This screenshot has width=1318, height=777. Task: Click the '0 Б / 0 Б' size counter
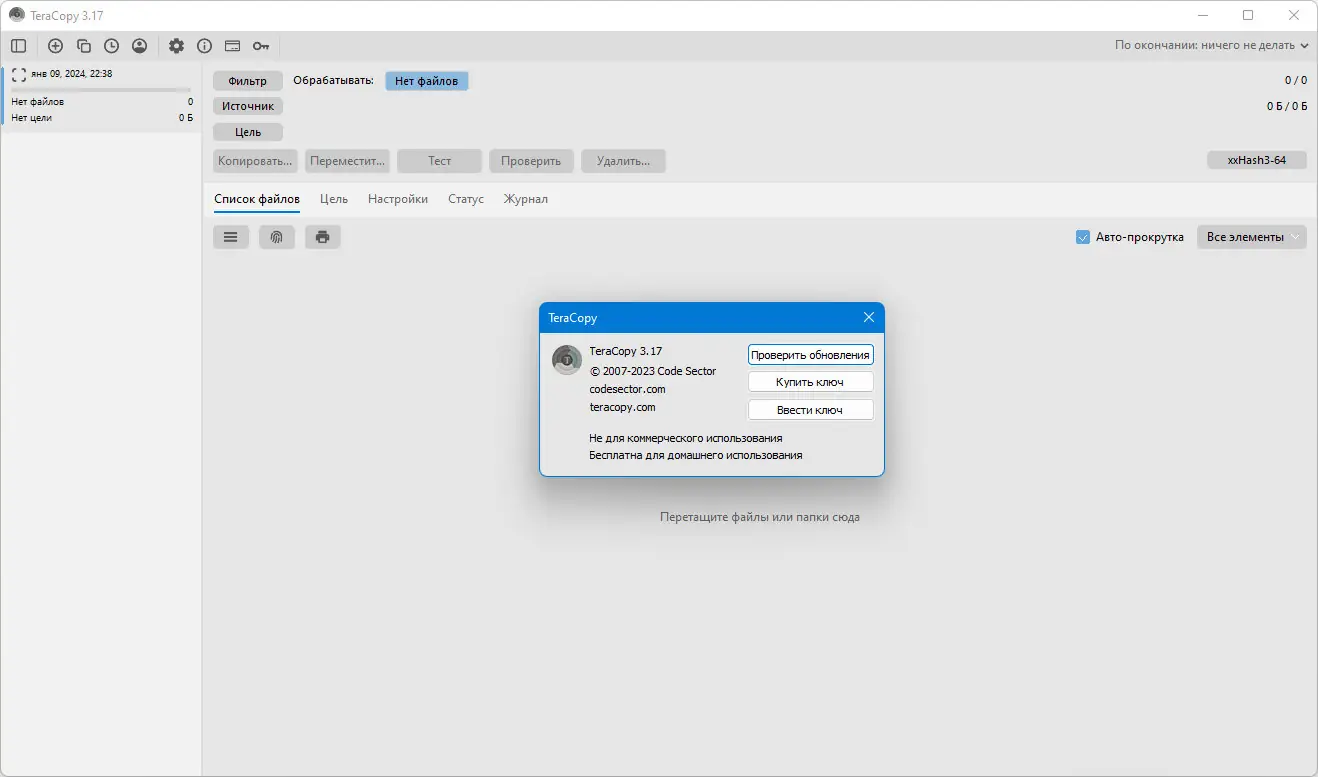pyautogui.click(x=1287, y=105)
